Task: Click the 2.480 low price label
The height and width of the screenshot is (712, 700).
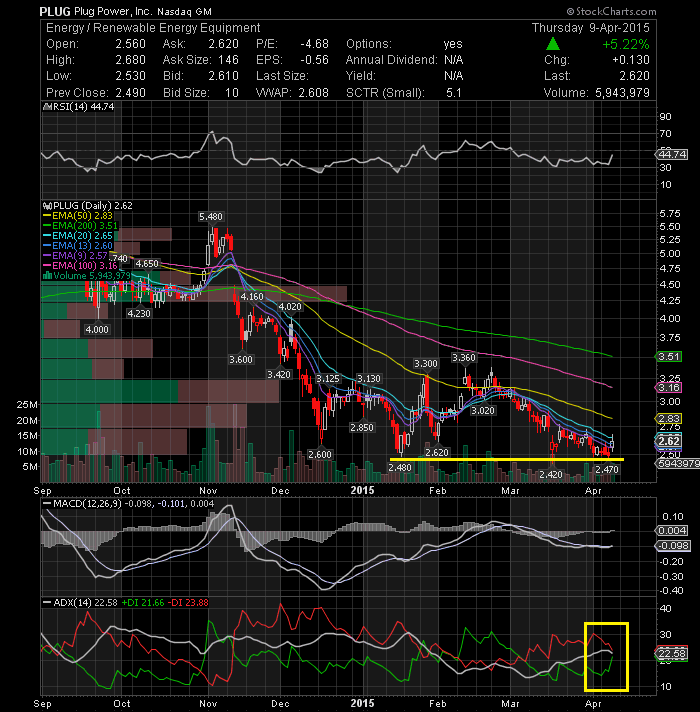Action: click(400, 468)
